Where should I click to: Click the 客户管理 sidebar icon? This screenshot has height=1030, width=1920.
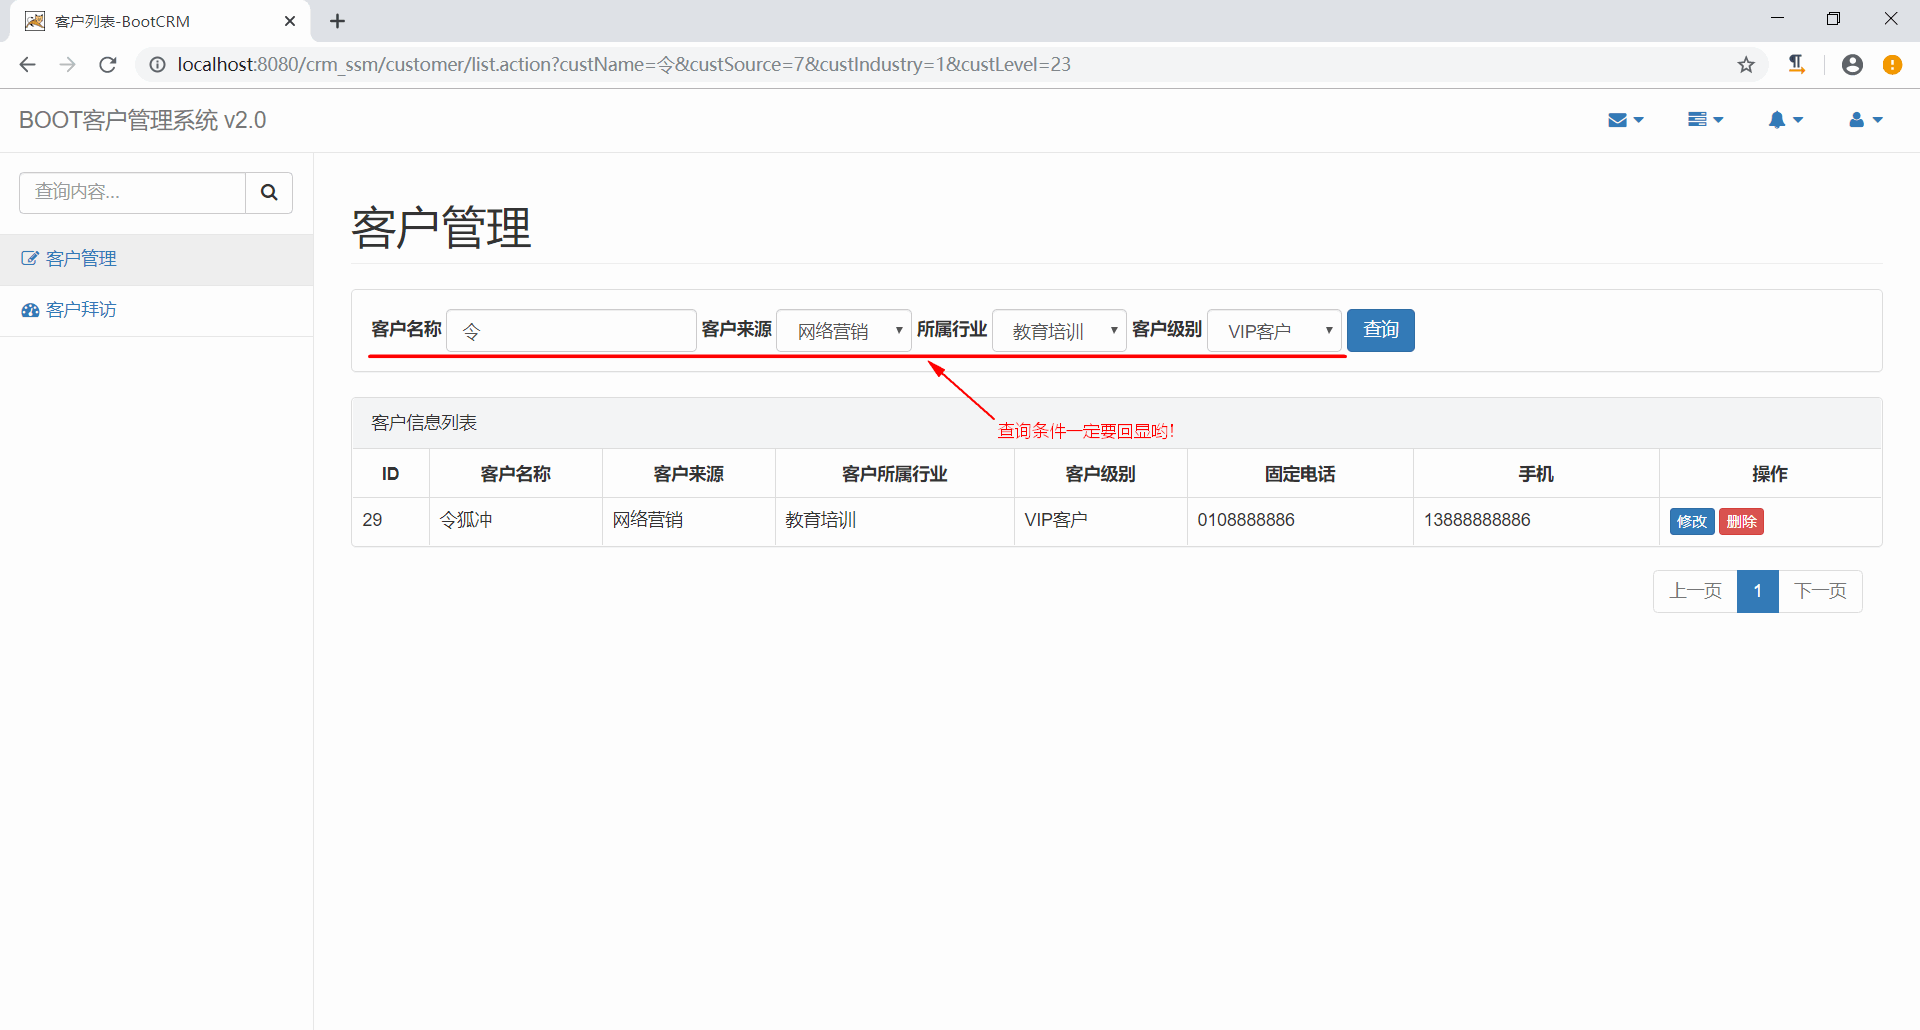29,257
